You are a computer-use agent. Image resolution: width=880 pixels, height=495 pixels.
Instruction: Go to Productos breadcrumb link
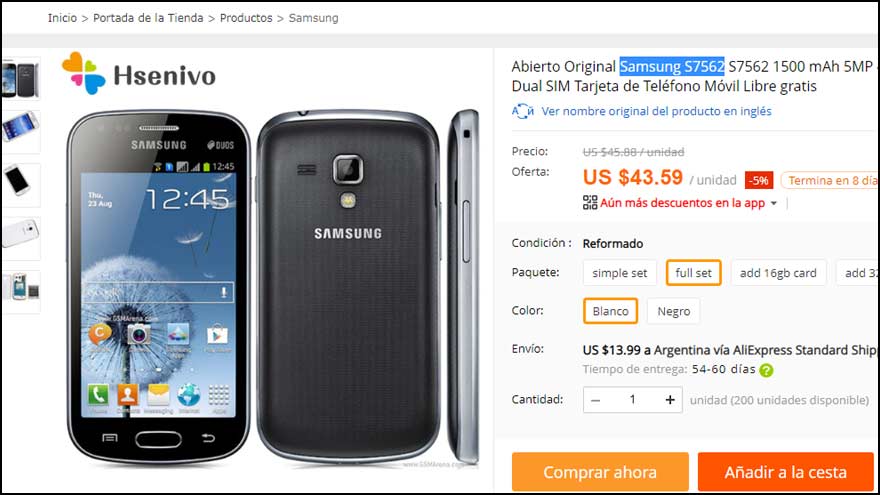[246, 18]
